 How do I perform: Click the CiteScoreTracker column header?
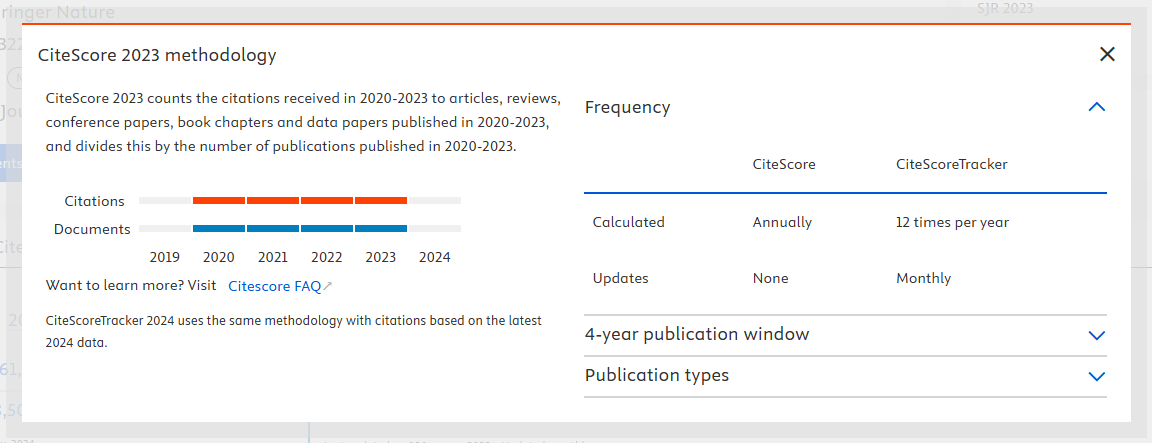pos(951,164)
